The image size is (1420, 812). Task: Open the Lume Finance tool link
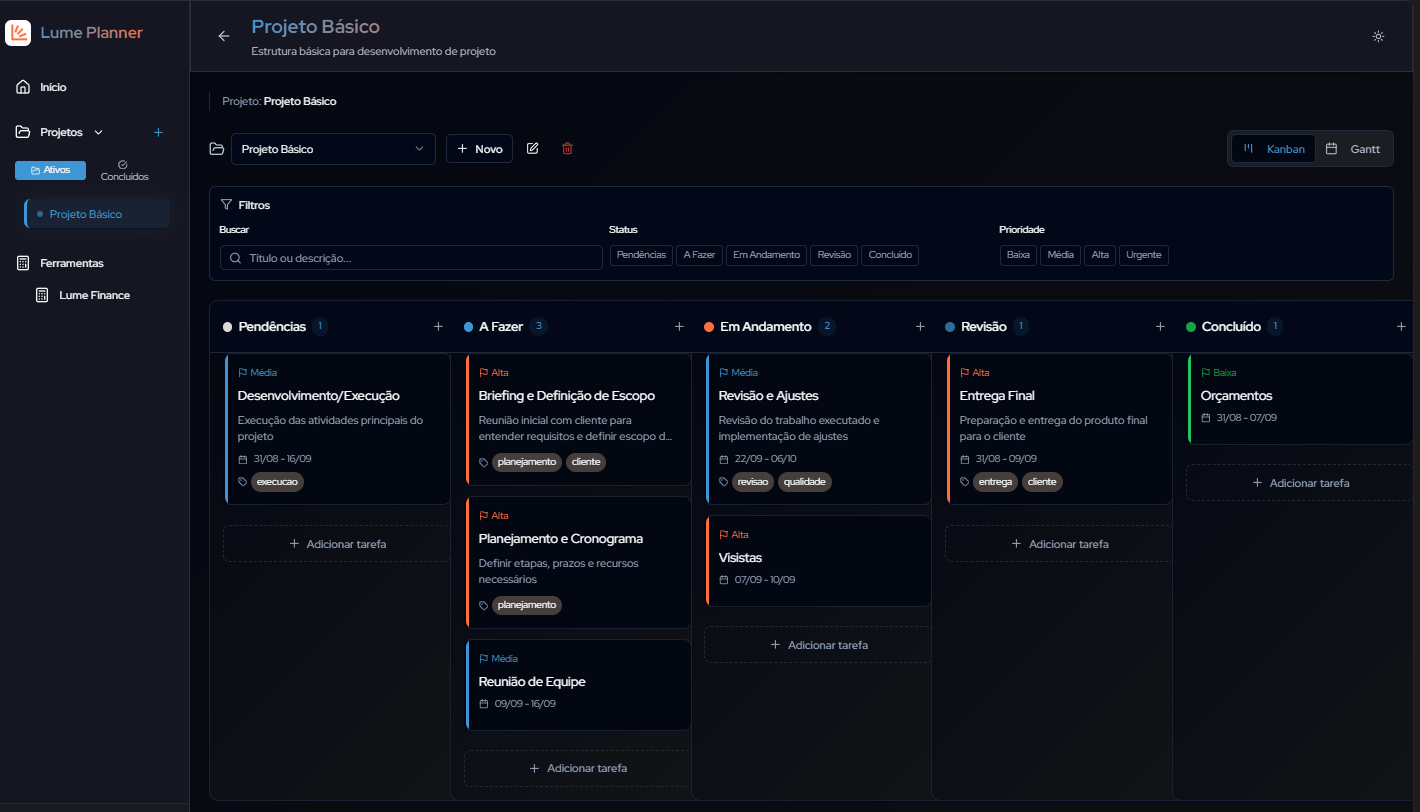94,295
